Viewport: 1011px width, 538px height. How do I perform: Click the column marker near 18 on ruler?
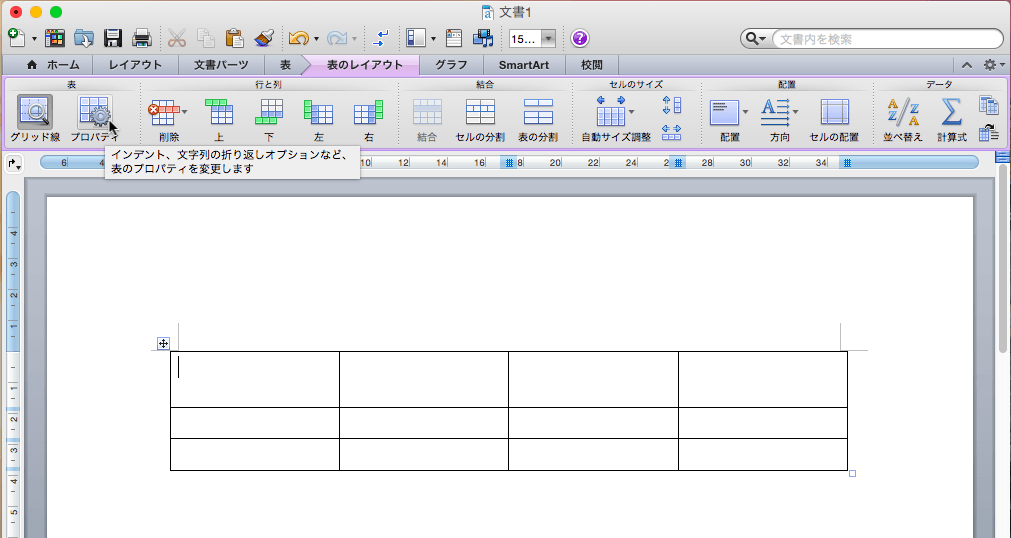pyautogui.click(x=509, y=163)
